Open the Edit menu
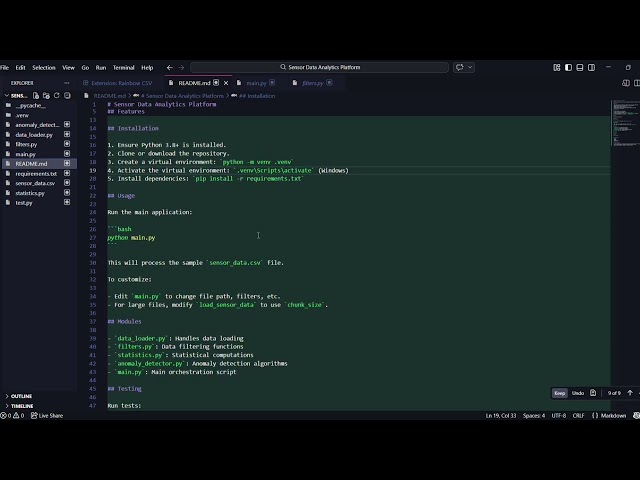The width and height of the screenshot is (640, 480). pos(20,67)
